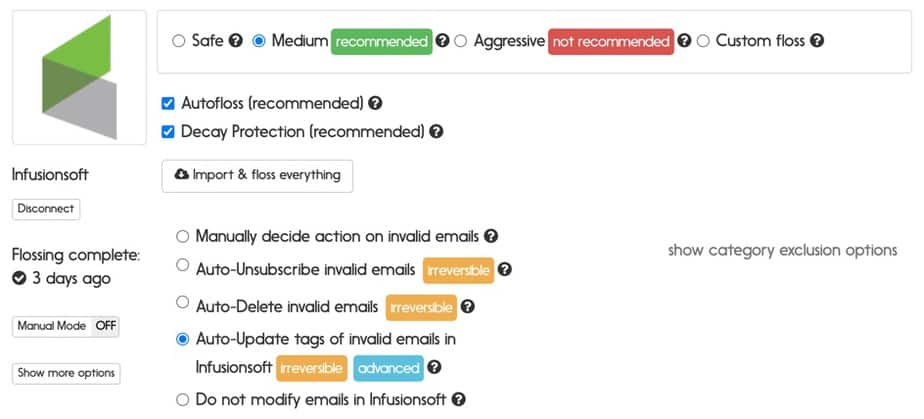
Task: Choose the Custom floss radio button
Action: pos(703,41)
